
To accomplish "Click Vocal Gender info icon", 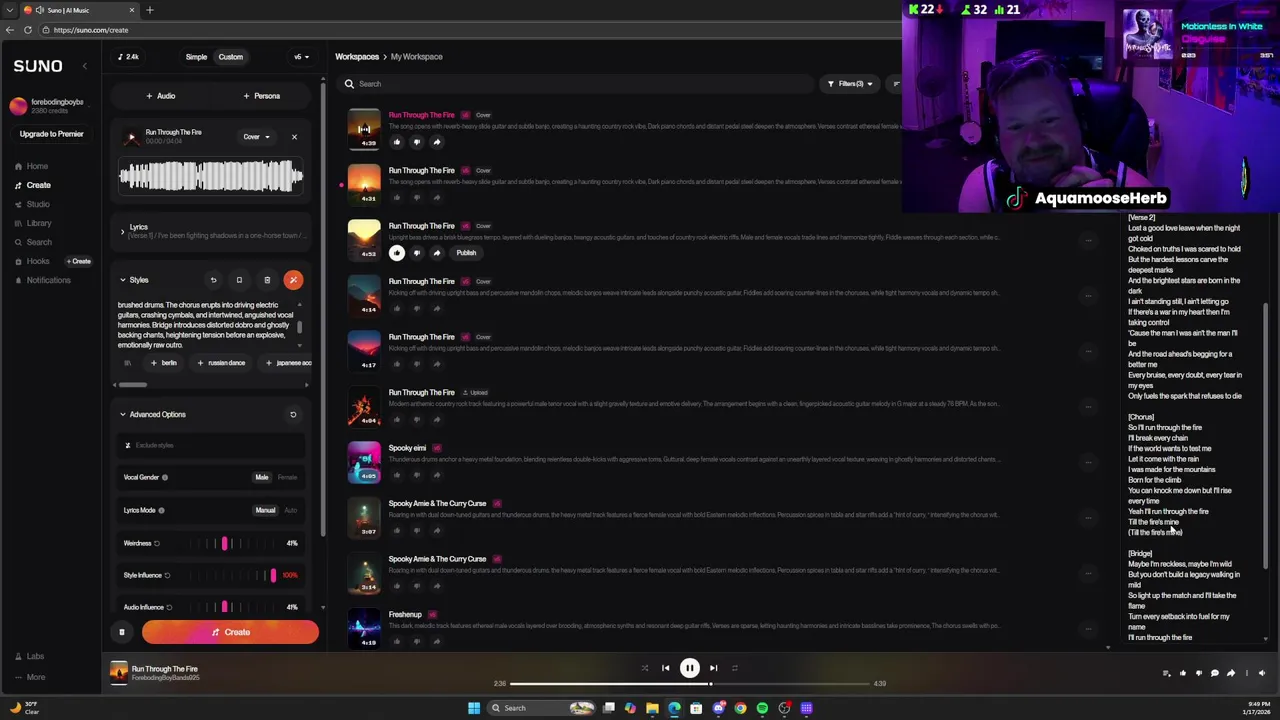I will [x=165, y=478].
